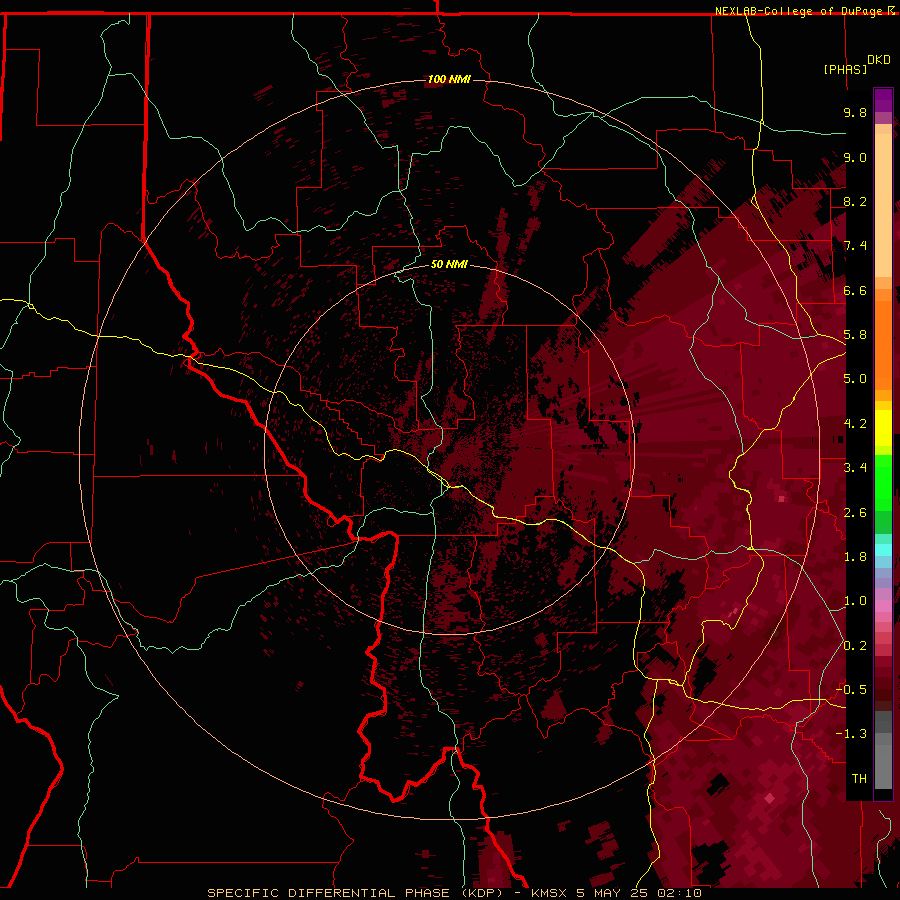Screen dimensions: 900x900
Task: Click the Specific Differential Phase KDP caption
Action: pyautogui.click(x=453, y=893)
